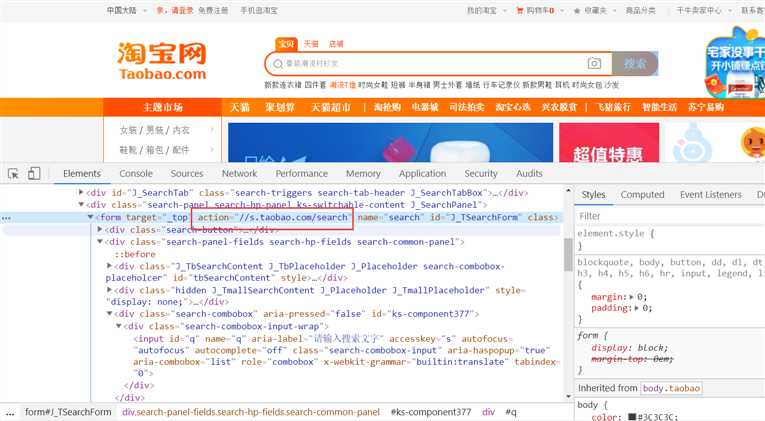Click the Taobao.com logo
The image size is (765, 421).
tap(162, 60)
